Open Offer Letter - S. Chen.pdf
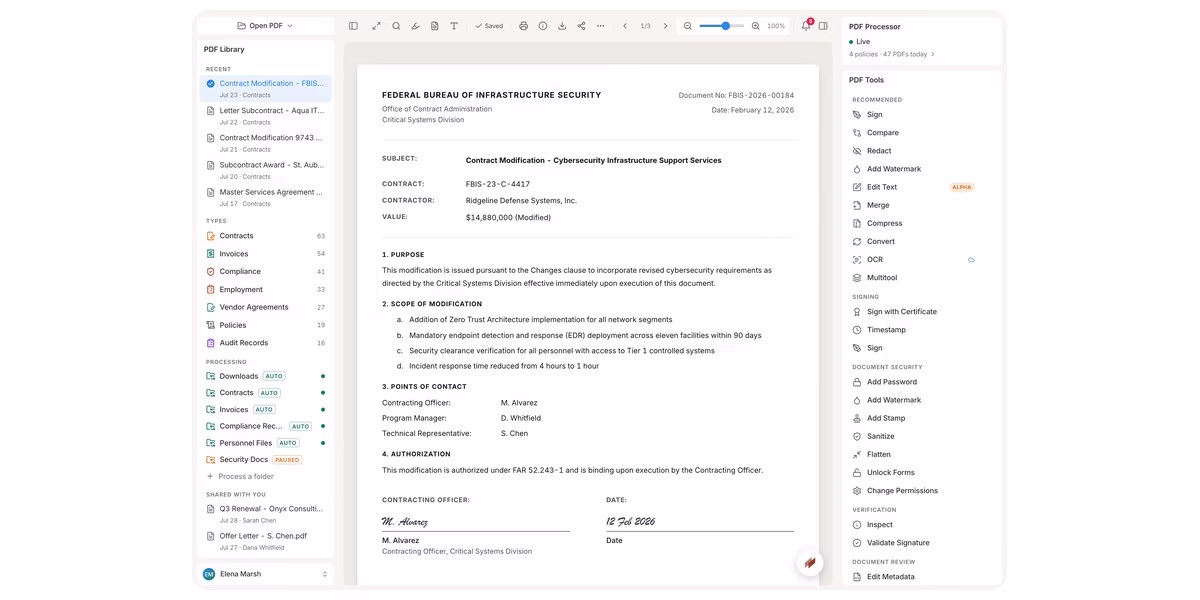Image resolution: width=1200 pixels, height=600 pixels. click(265, 541)
